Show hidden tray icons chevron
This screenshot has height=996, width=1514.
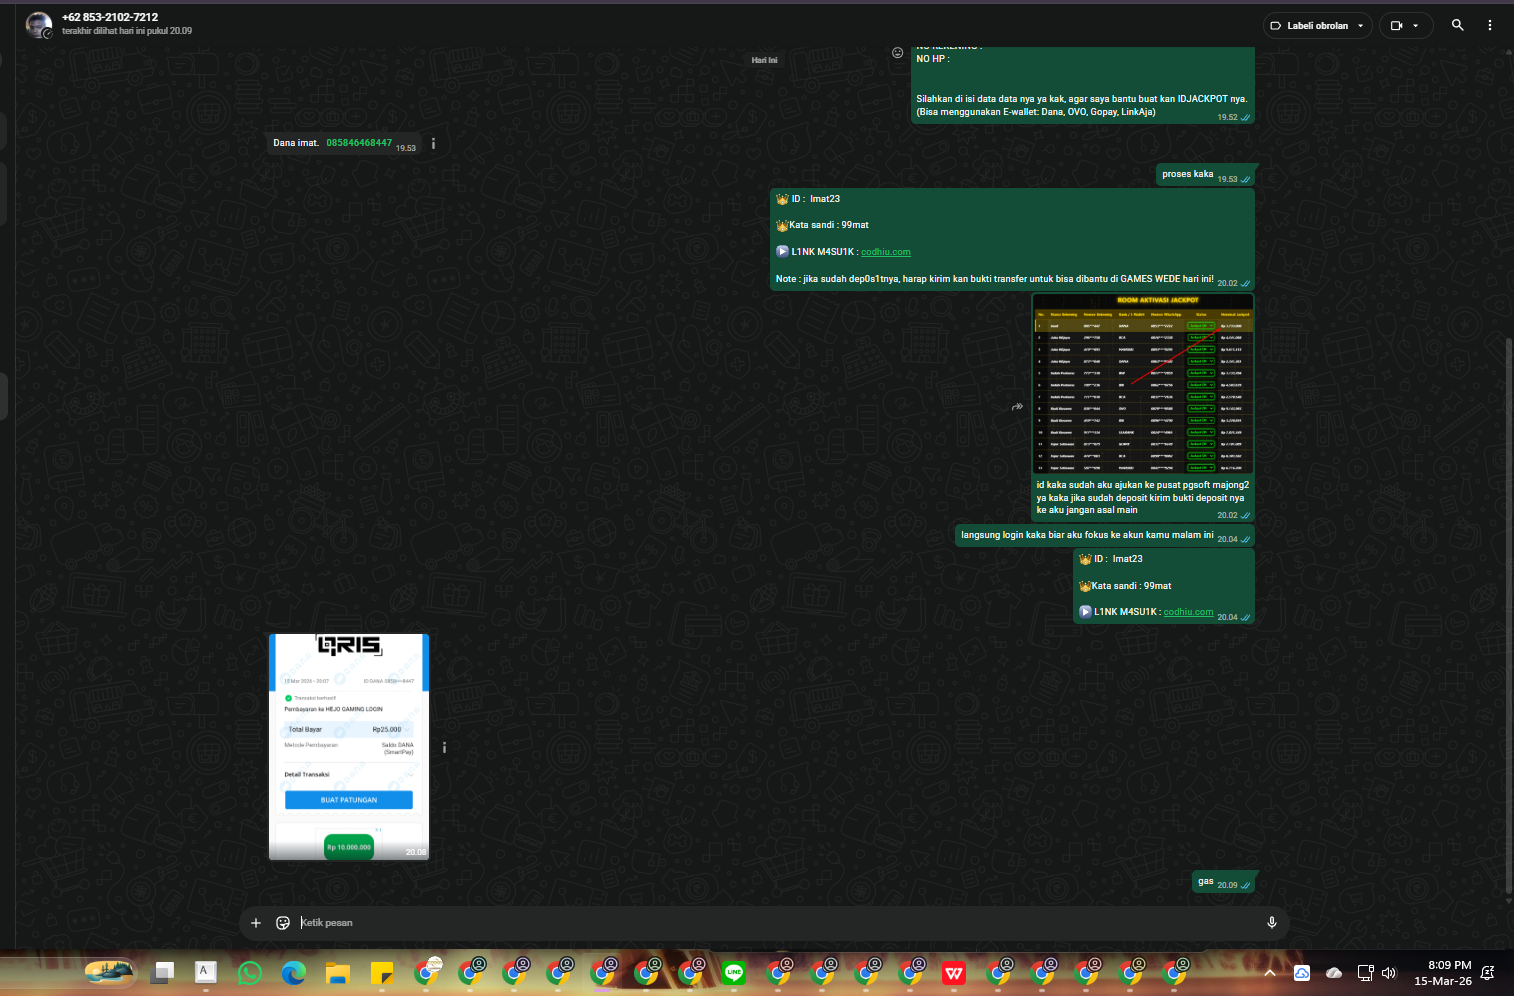pyautogui.click(x=1270, y=972)
